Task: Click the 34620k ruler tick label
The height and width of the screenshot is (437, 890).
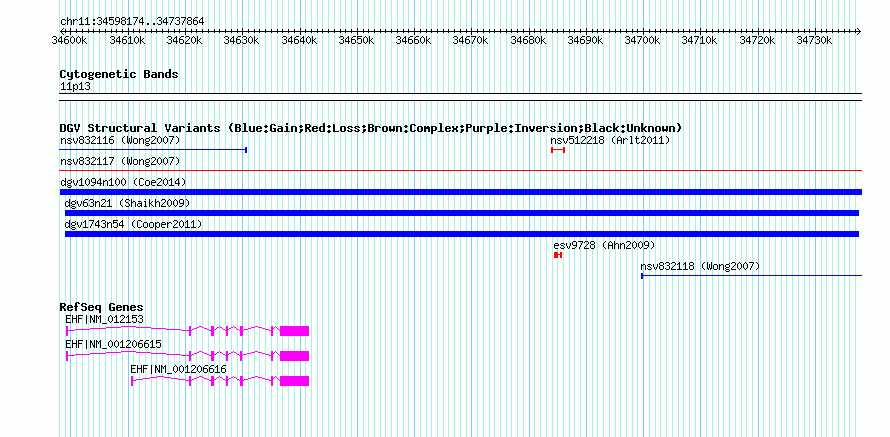Action: (184, 40)
